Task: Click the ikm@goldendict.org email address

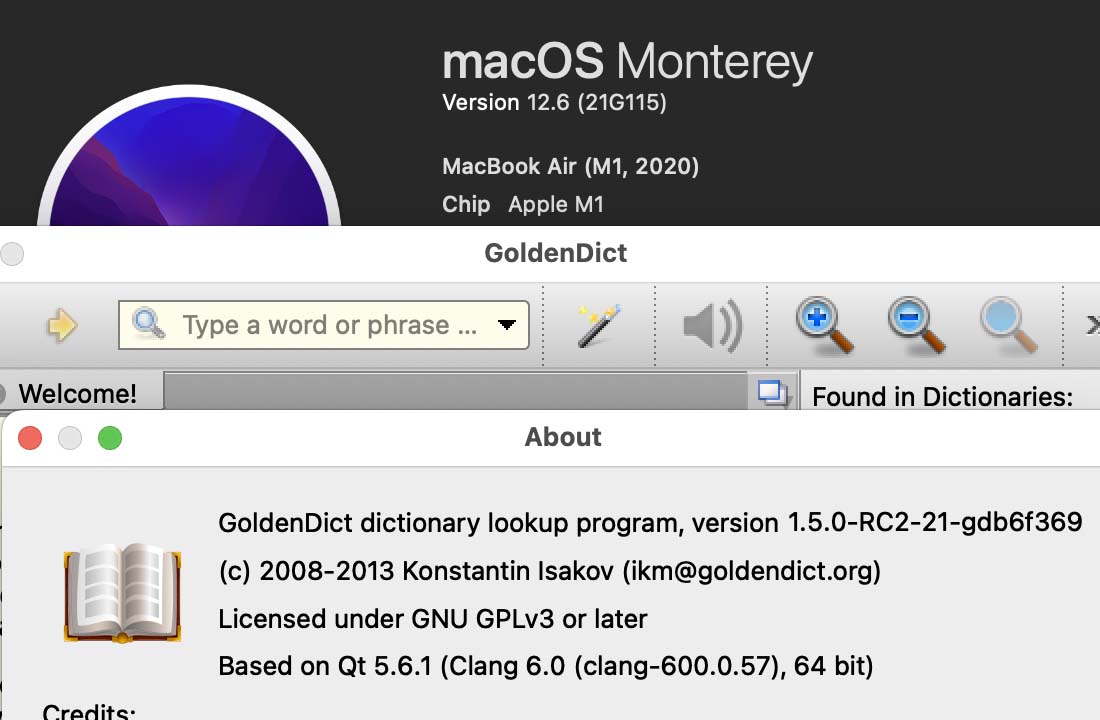Action: [751, 571]
